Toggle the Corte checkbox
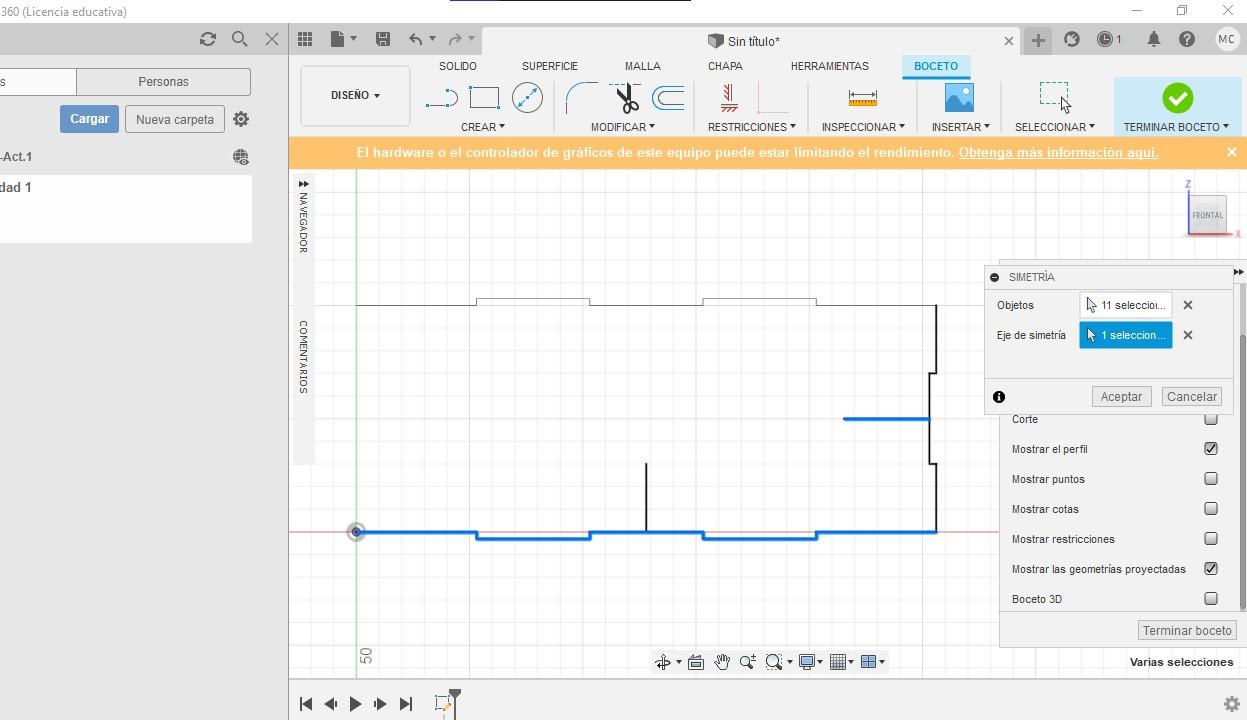This screenshot has height=720, width=1247. pyautogui.click(x=1211, y=419)
